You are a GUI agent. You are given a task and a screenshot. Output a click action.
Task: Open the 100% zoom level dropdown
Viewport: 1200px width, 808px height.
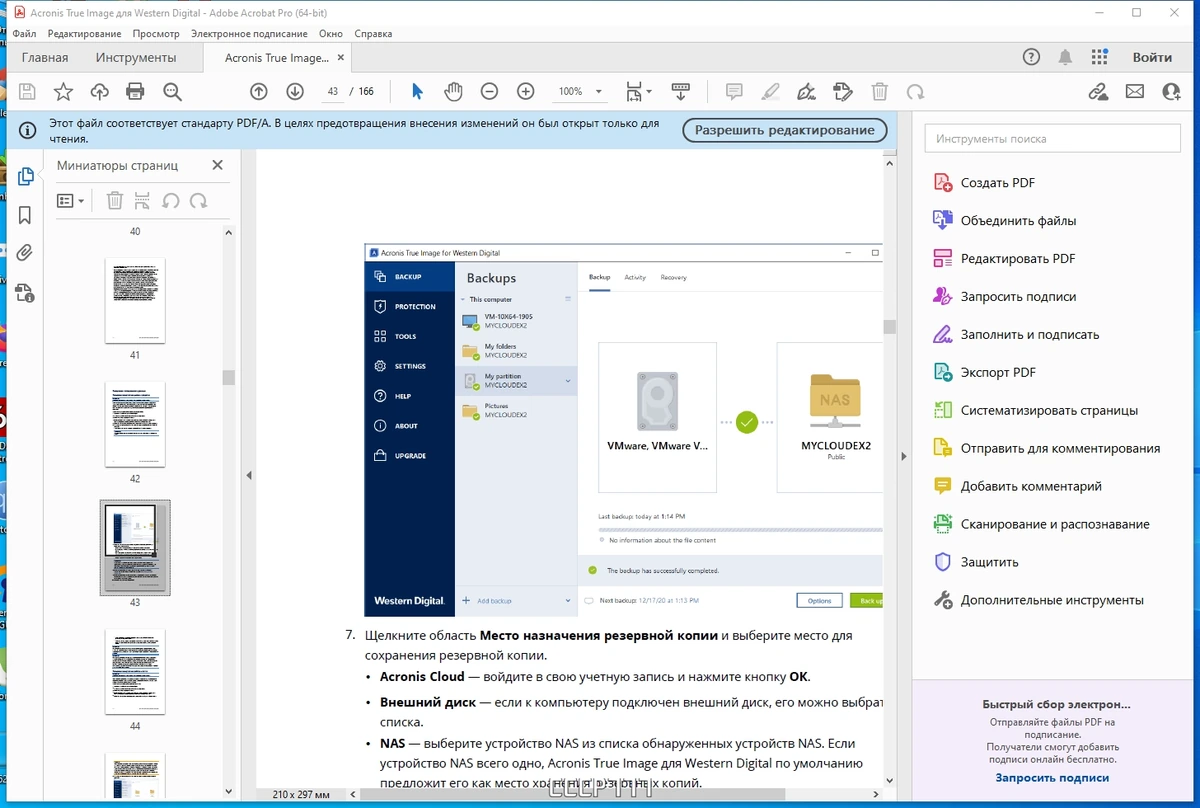point(579,92)
